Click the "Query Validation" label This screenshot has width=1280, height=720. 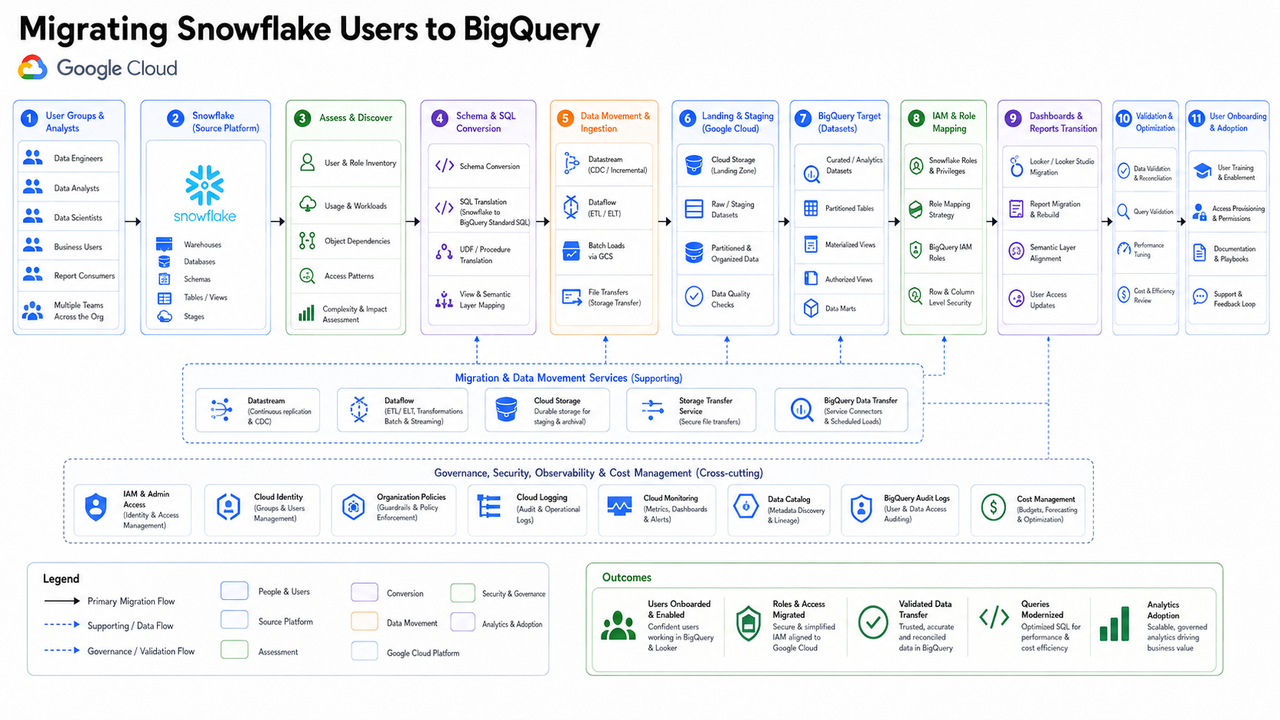coord(1154,212)
